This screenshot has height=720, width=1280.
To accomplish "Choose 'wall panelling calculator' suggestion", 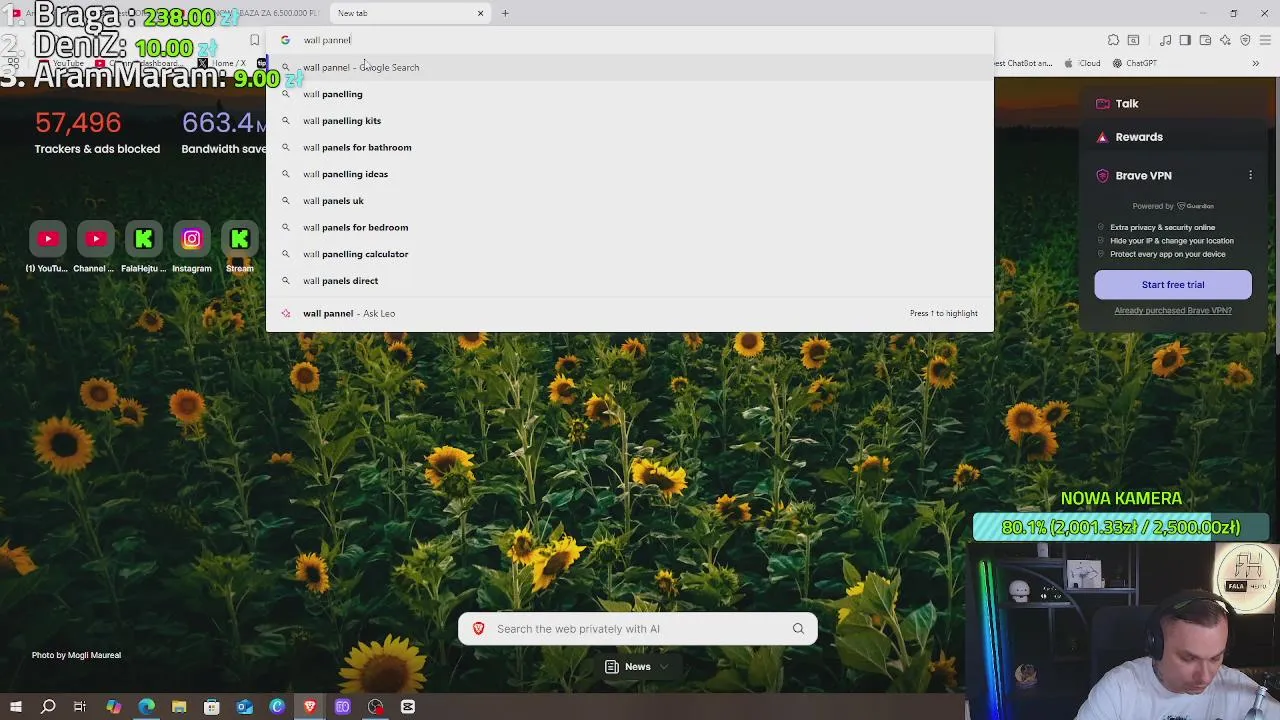I will 630,254.
